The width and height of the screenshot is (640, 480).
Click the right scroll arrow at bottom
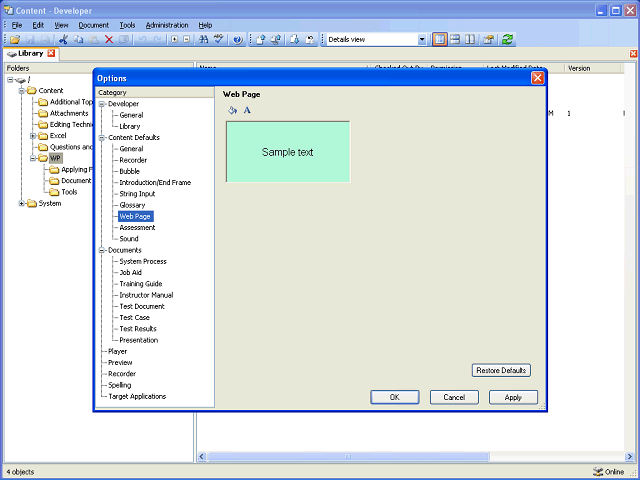[629, 456]
